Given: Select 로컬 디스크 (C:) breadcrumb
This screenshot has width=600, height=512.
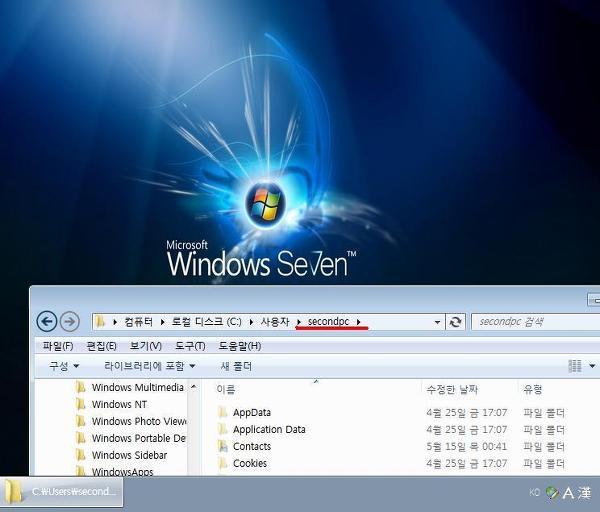Looking at the screenshot, I should coord(207,322).
